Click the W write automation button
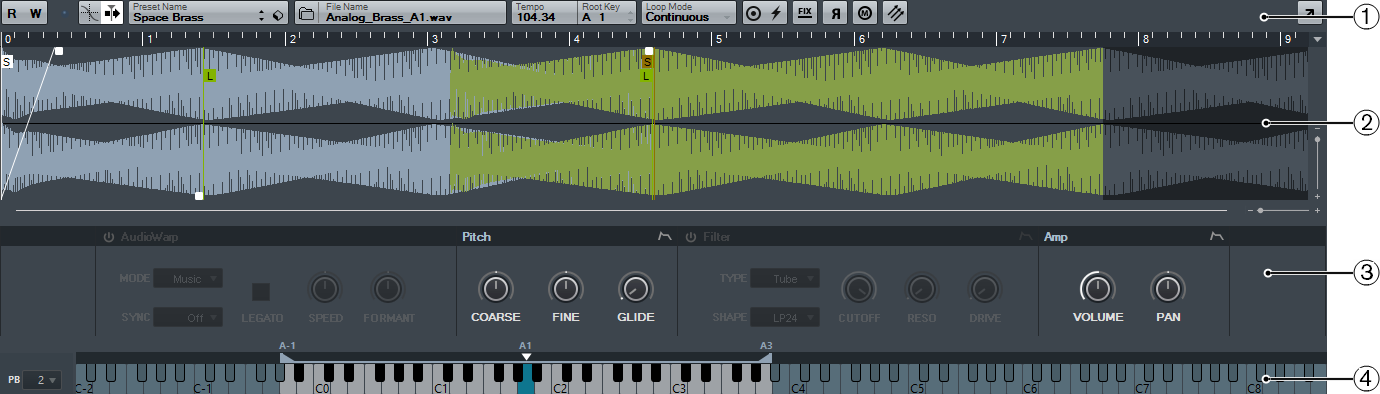This screenshot has height=394, width=1380. 36,13
